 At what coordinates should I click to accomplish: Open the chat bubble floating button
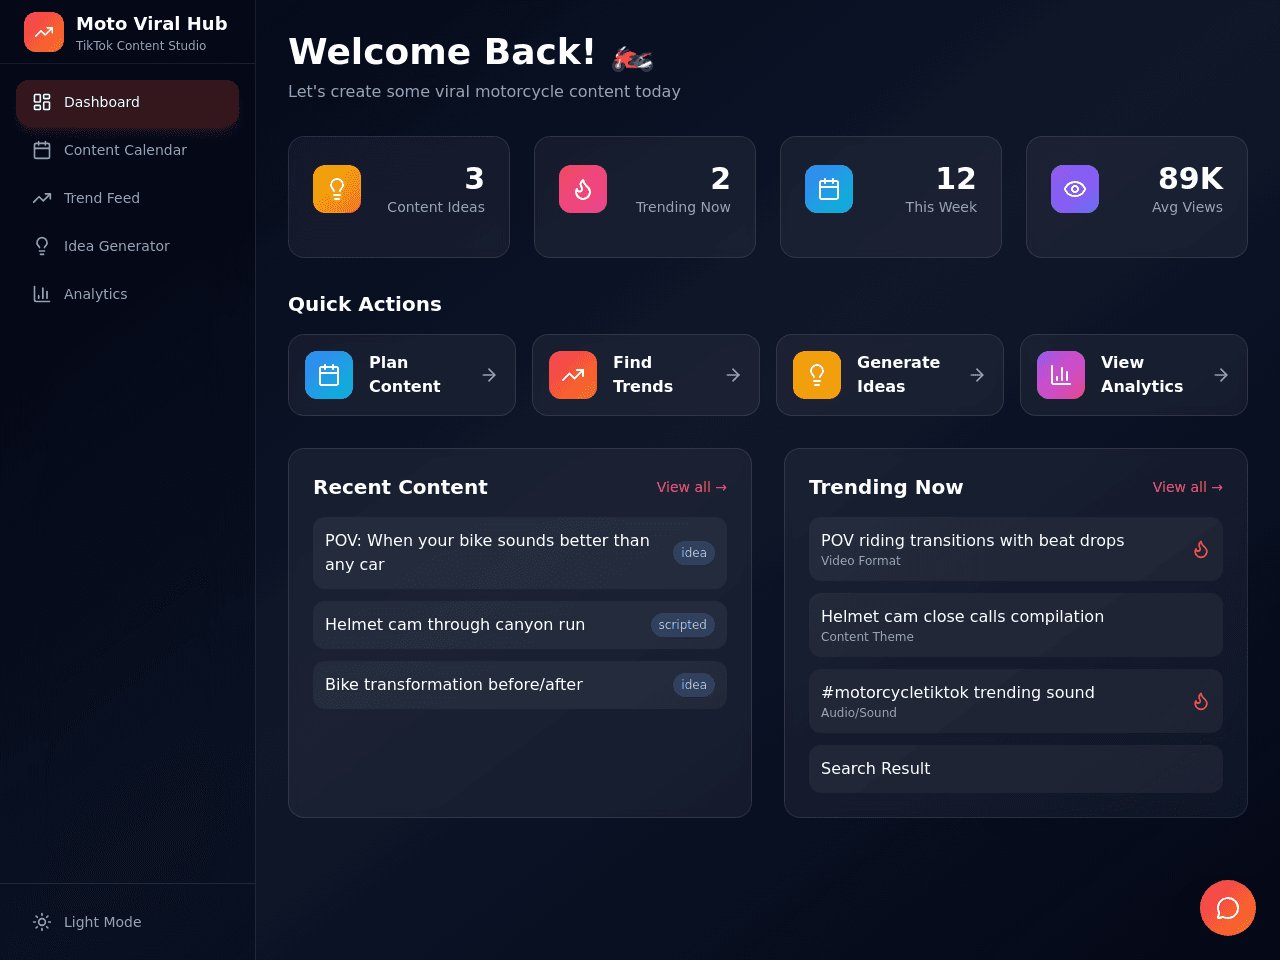pos(1228,908)
